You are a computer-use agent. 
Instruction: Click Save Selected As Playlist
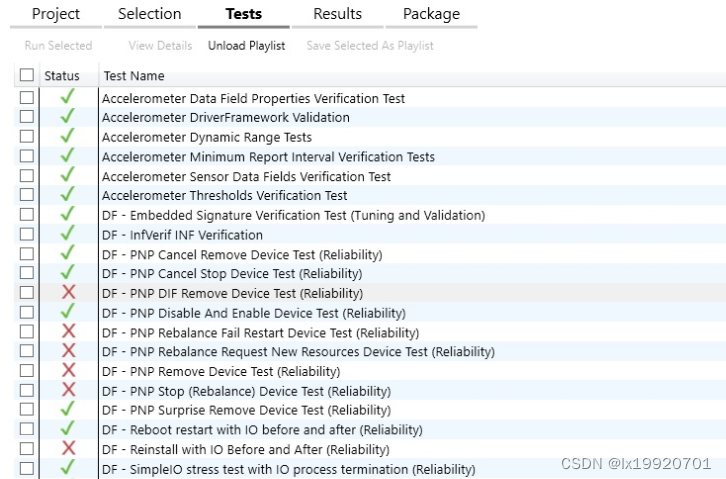(370, 45)
